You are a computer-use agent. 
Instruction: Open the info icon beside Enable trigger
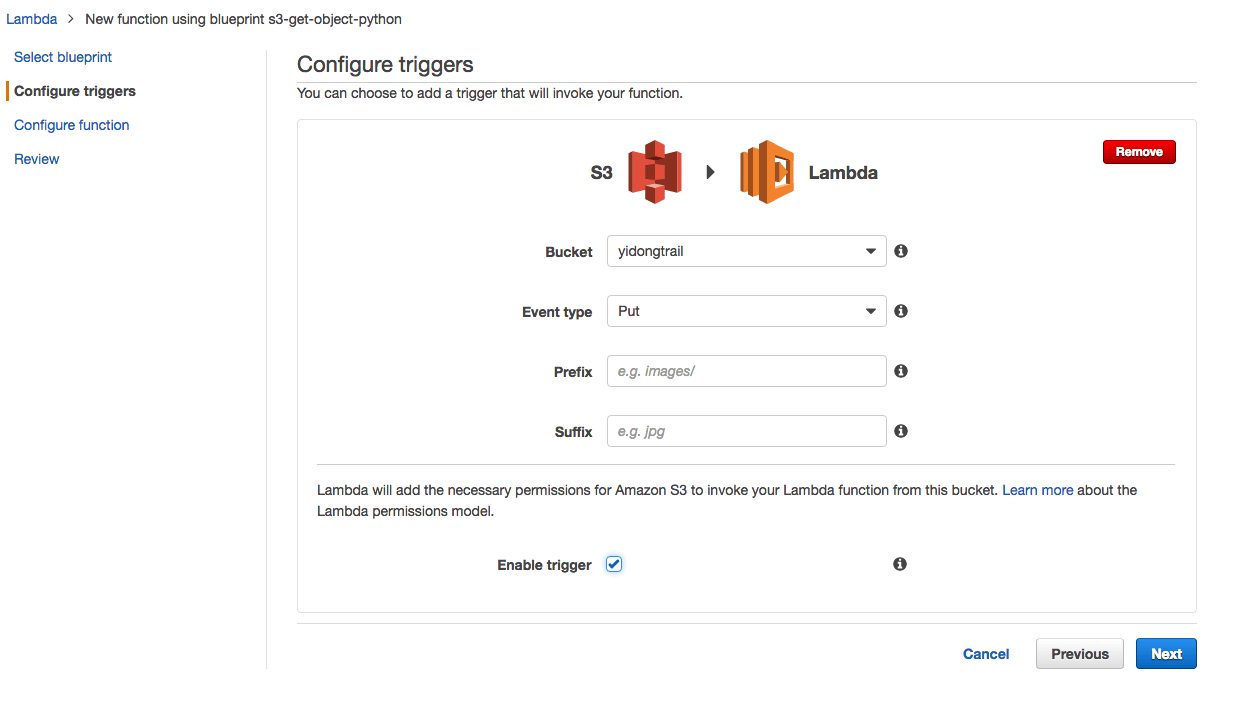point(900,564)
